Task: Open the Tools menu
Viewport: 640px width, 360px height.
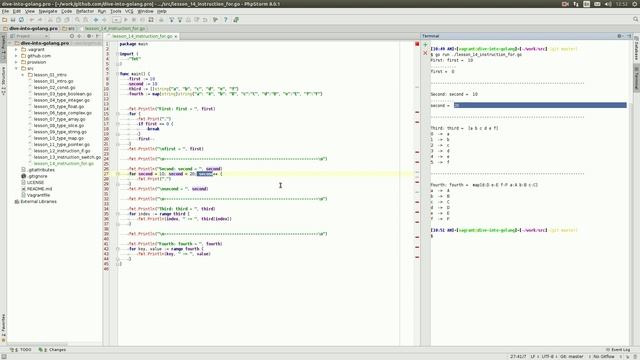Action: pyautogui.click(x=116, y=11)
